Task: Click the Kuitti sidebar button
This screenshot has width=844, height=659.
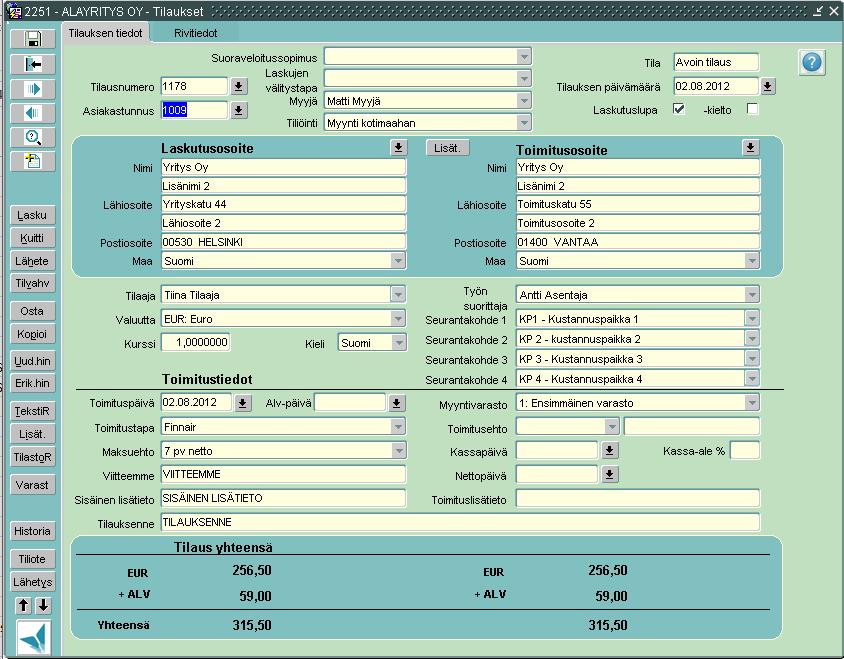Action: coord(33,239)
